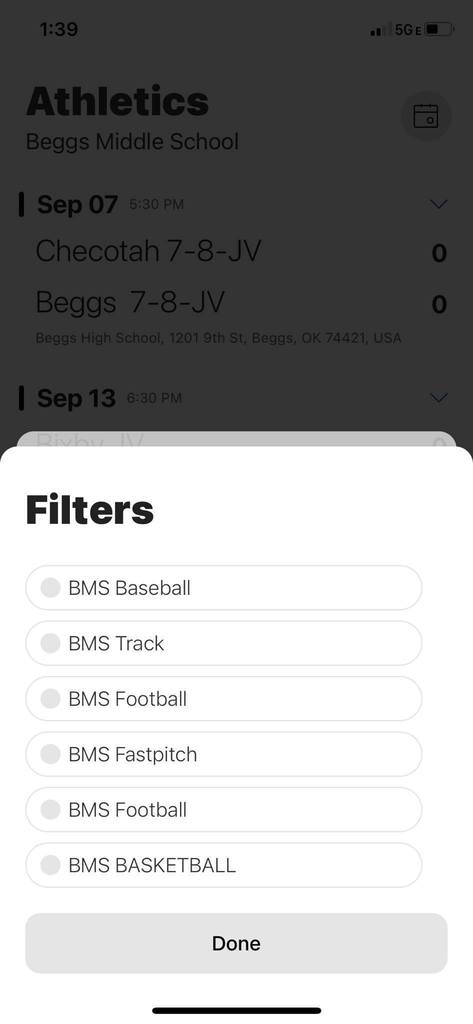This screenshot has height=1024, width=473.
Task: Choose the second BMS Football filter
Action: tap(224, 810)
